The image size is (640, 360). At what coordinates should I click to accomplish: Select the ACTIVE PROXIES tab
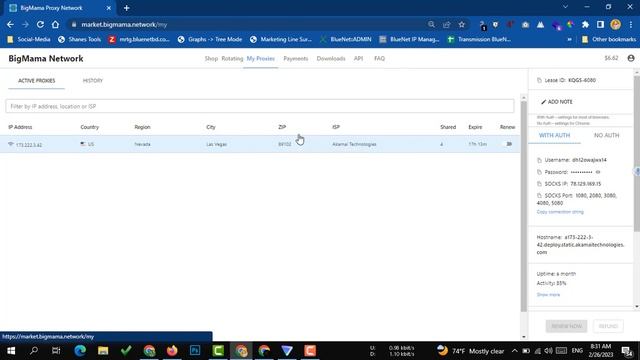pos(36,80)
